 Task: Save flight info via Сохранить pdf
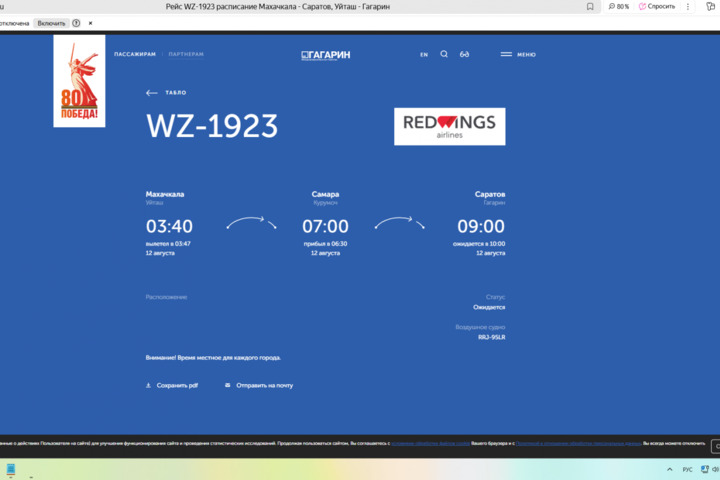[x=172, y=385]
